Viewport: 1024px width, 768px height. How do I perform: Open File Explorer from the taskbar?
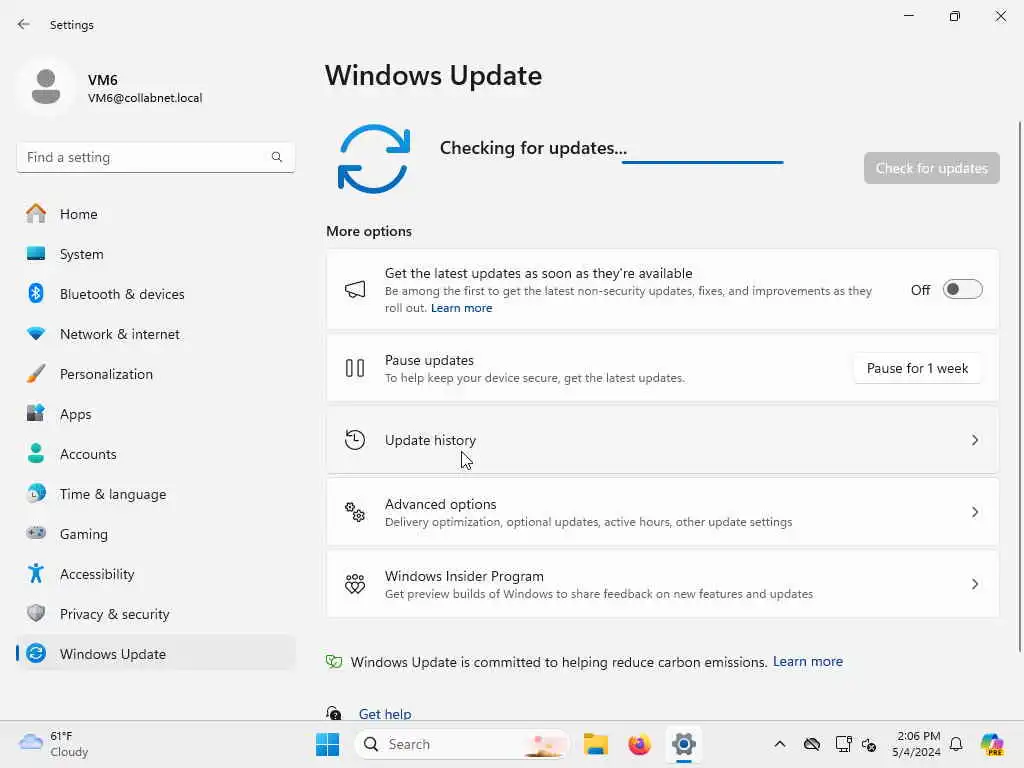596,744
